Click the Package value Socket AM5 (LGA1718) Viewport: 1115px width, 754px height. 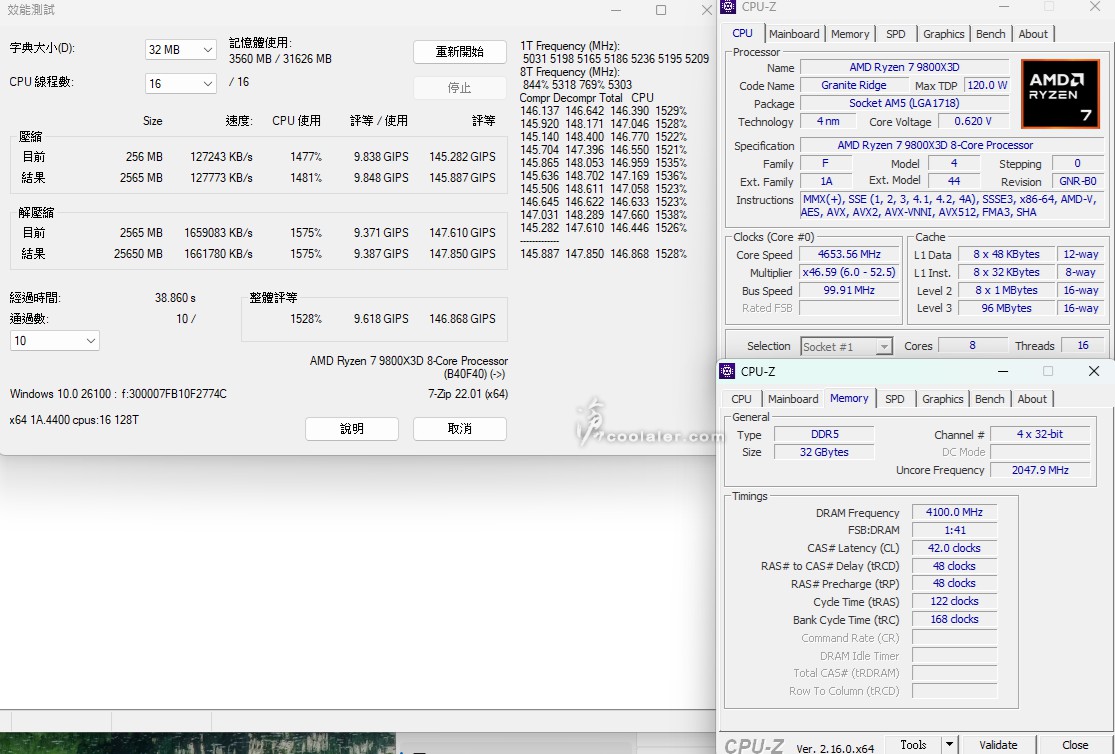tap(905, 103)
